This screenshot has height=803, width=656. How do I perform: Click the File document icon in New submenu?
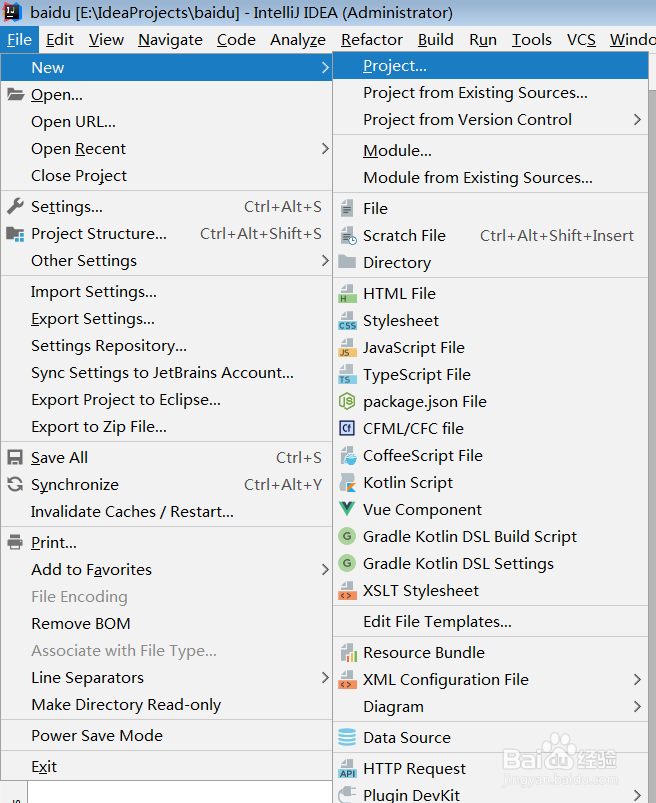coord(347,208)
